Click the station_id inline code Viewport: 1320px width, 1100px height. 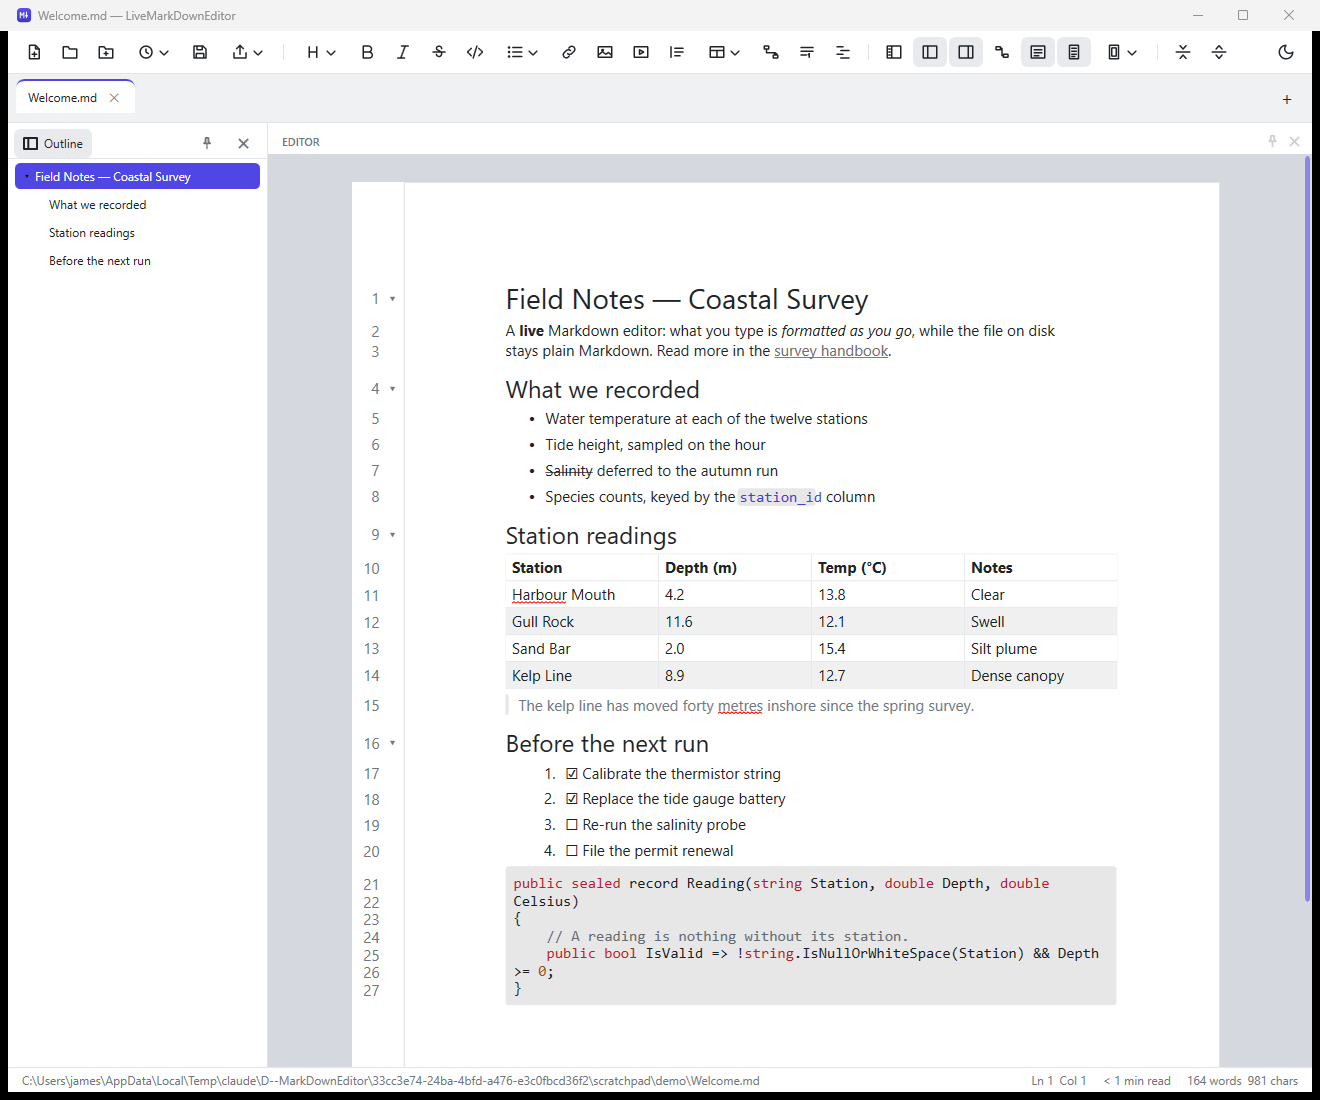780,497
